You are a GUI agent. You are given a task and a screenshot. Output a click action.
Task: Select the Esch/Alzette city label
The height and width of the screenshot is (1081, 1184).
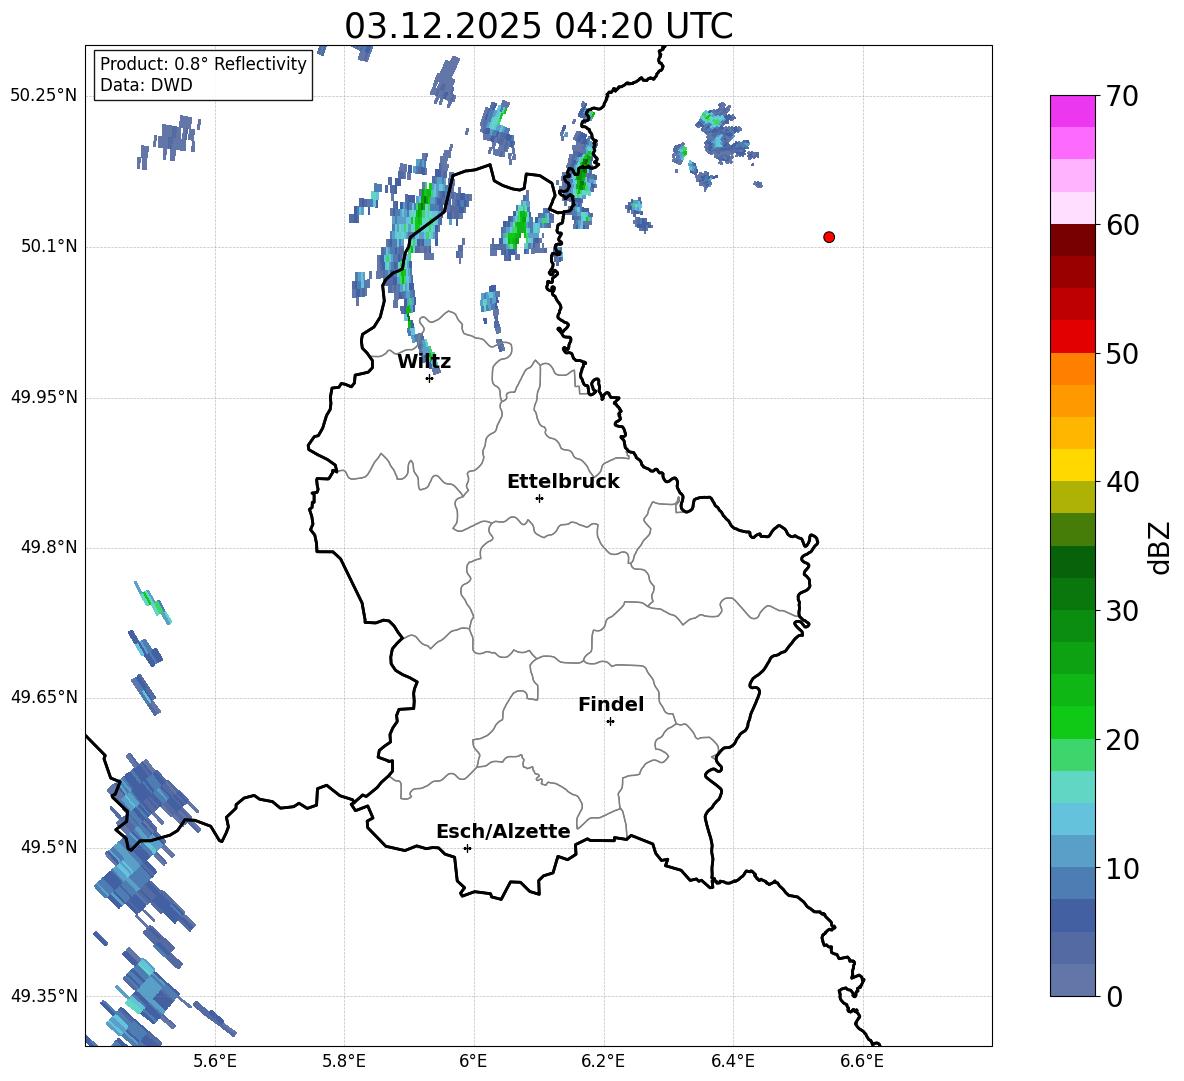tap(503, 831)
